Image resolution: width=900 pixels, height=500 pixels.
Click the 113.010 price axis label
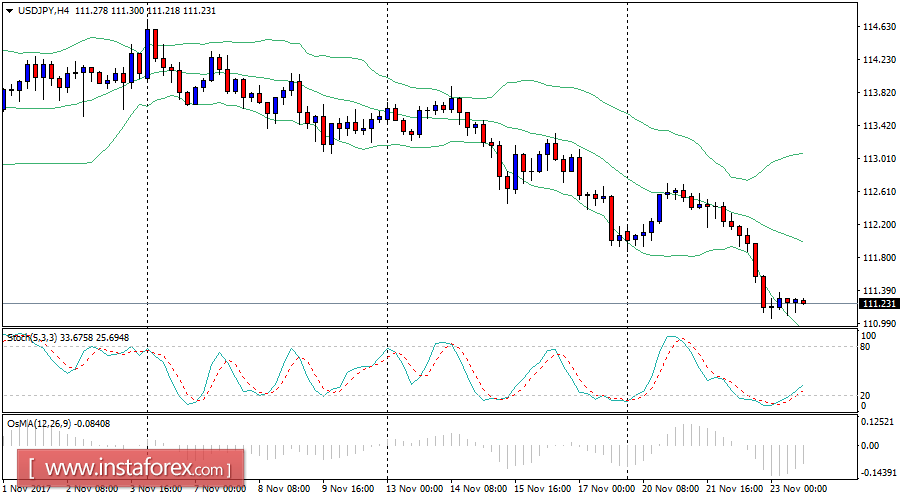(879, 159)
